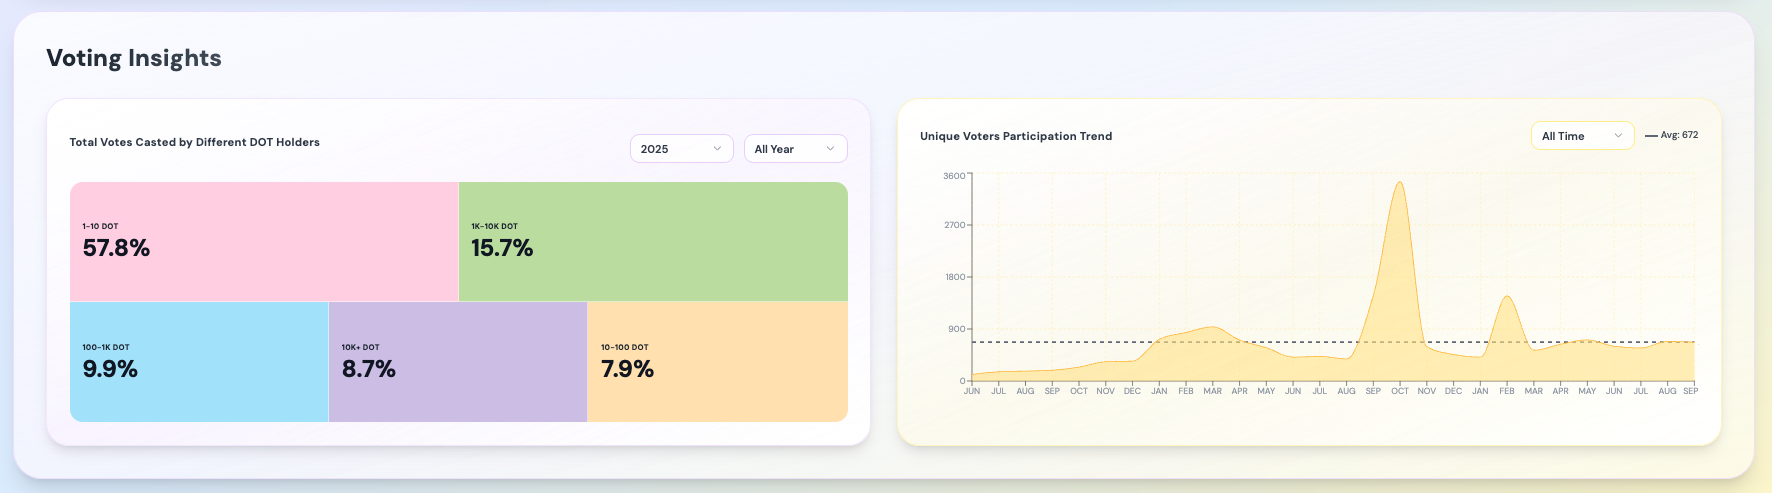Select the pink 1-10 DOT treemap tile
The width and height of the screenshot is (1772, 493).
pos(264,241)
